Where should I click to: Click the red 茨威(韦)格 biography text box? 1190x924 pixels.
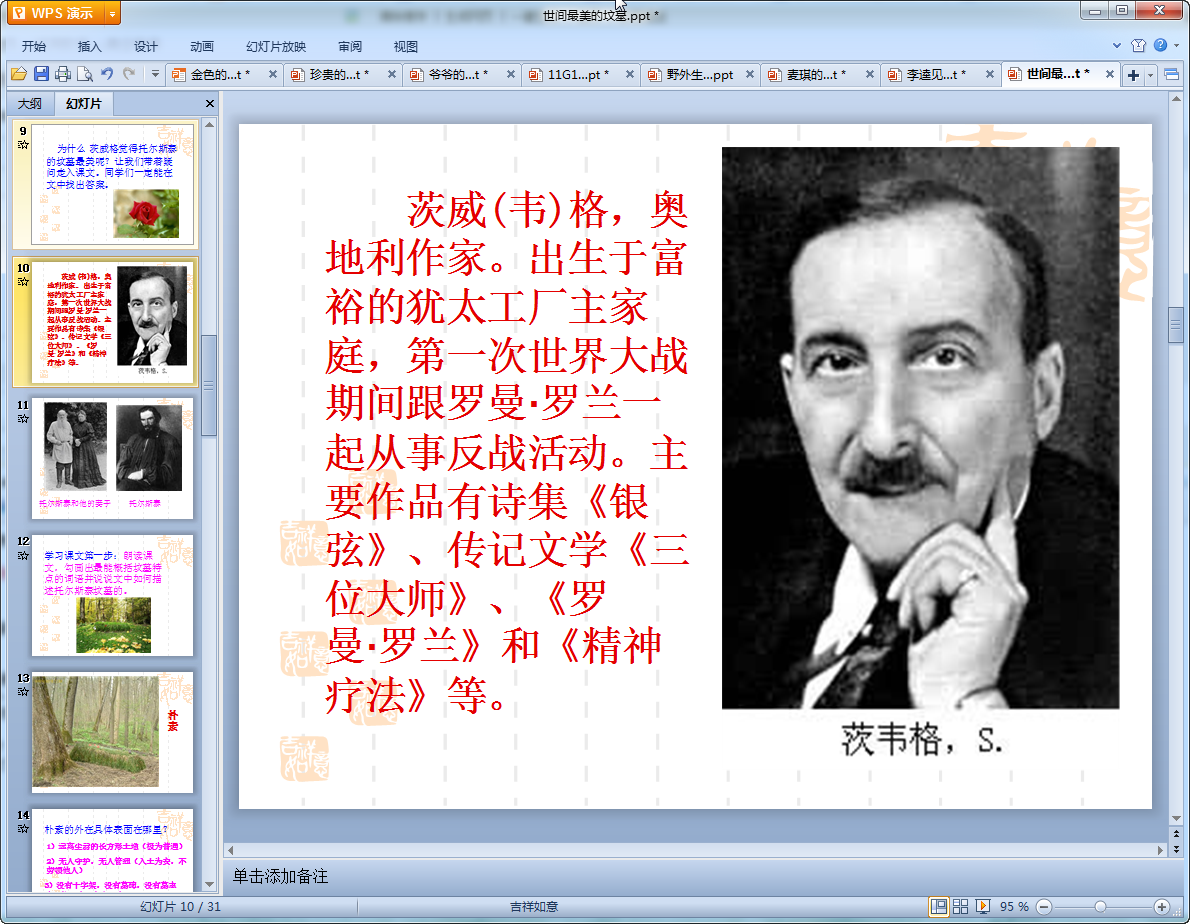(507, 452)
